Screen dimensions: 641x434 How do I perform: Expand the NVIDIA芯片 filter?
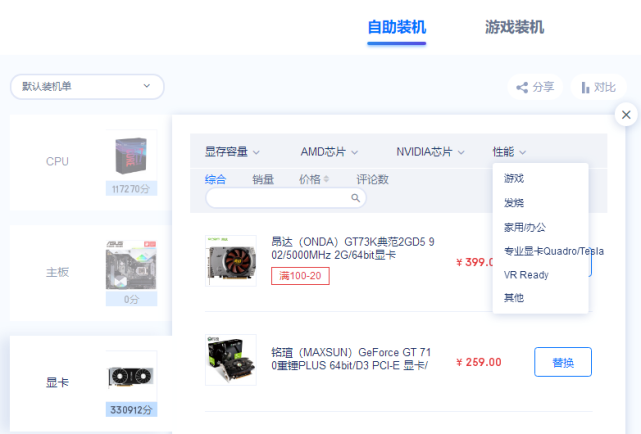(x=430, y=152)
